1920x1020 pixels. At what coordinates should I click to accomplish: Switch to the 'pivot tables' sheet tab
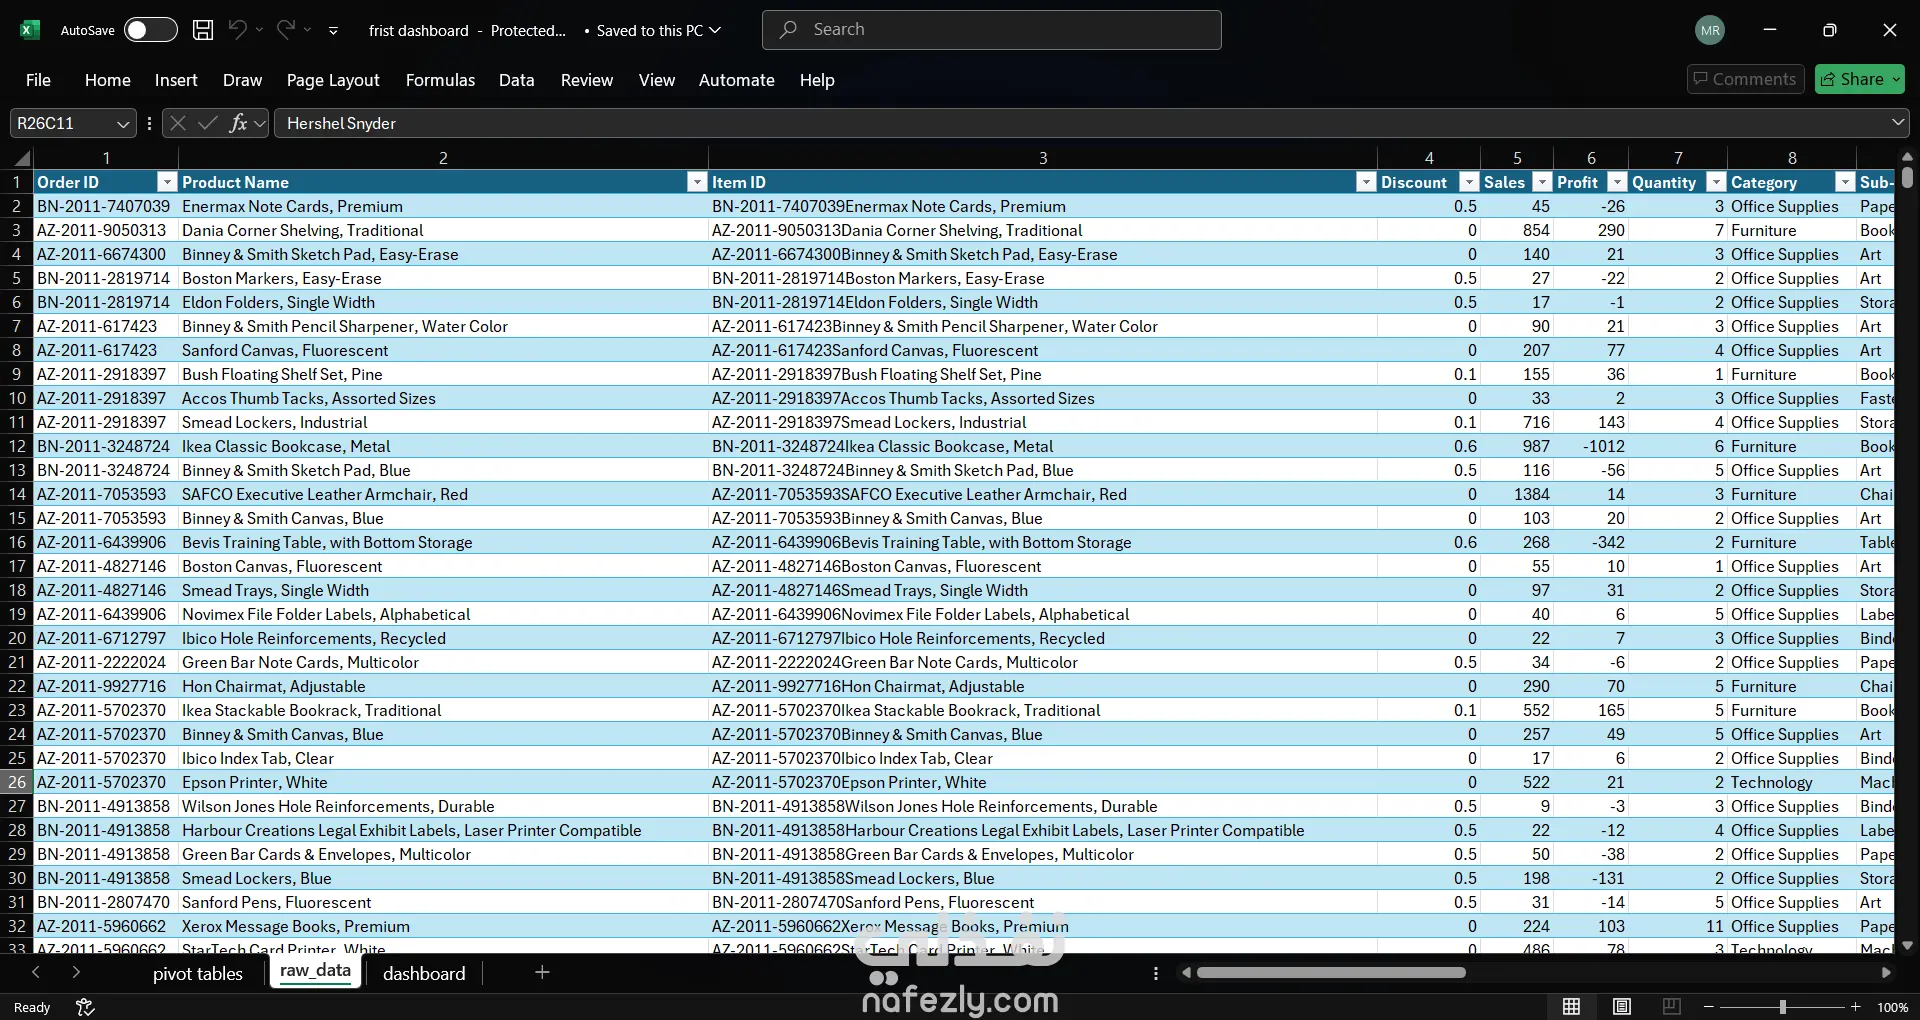pyautogui.click(x=198, y=973)
